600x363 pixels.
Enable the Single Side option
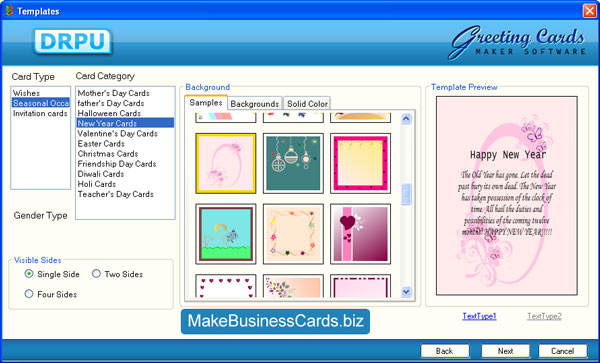(x=29, y=274)
